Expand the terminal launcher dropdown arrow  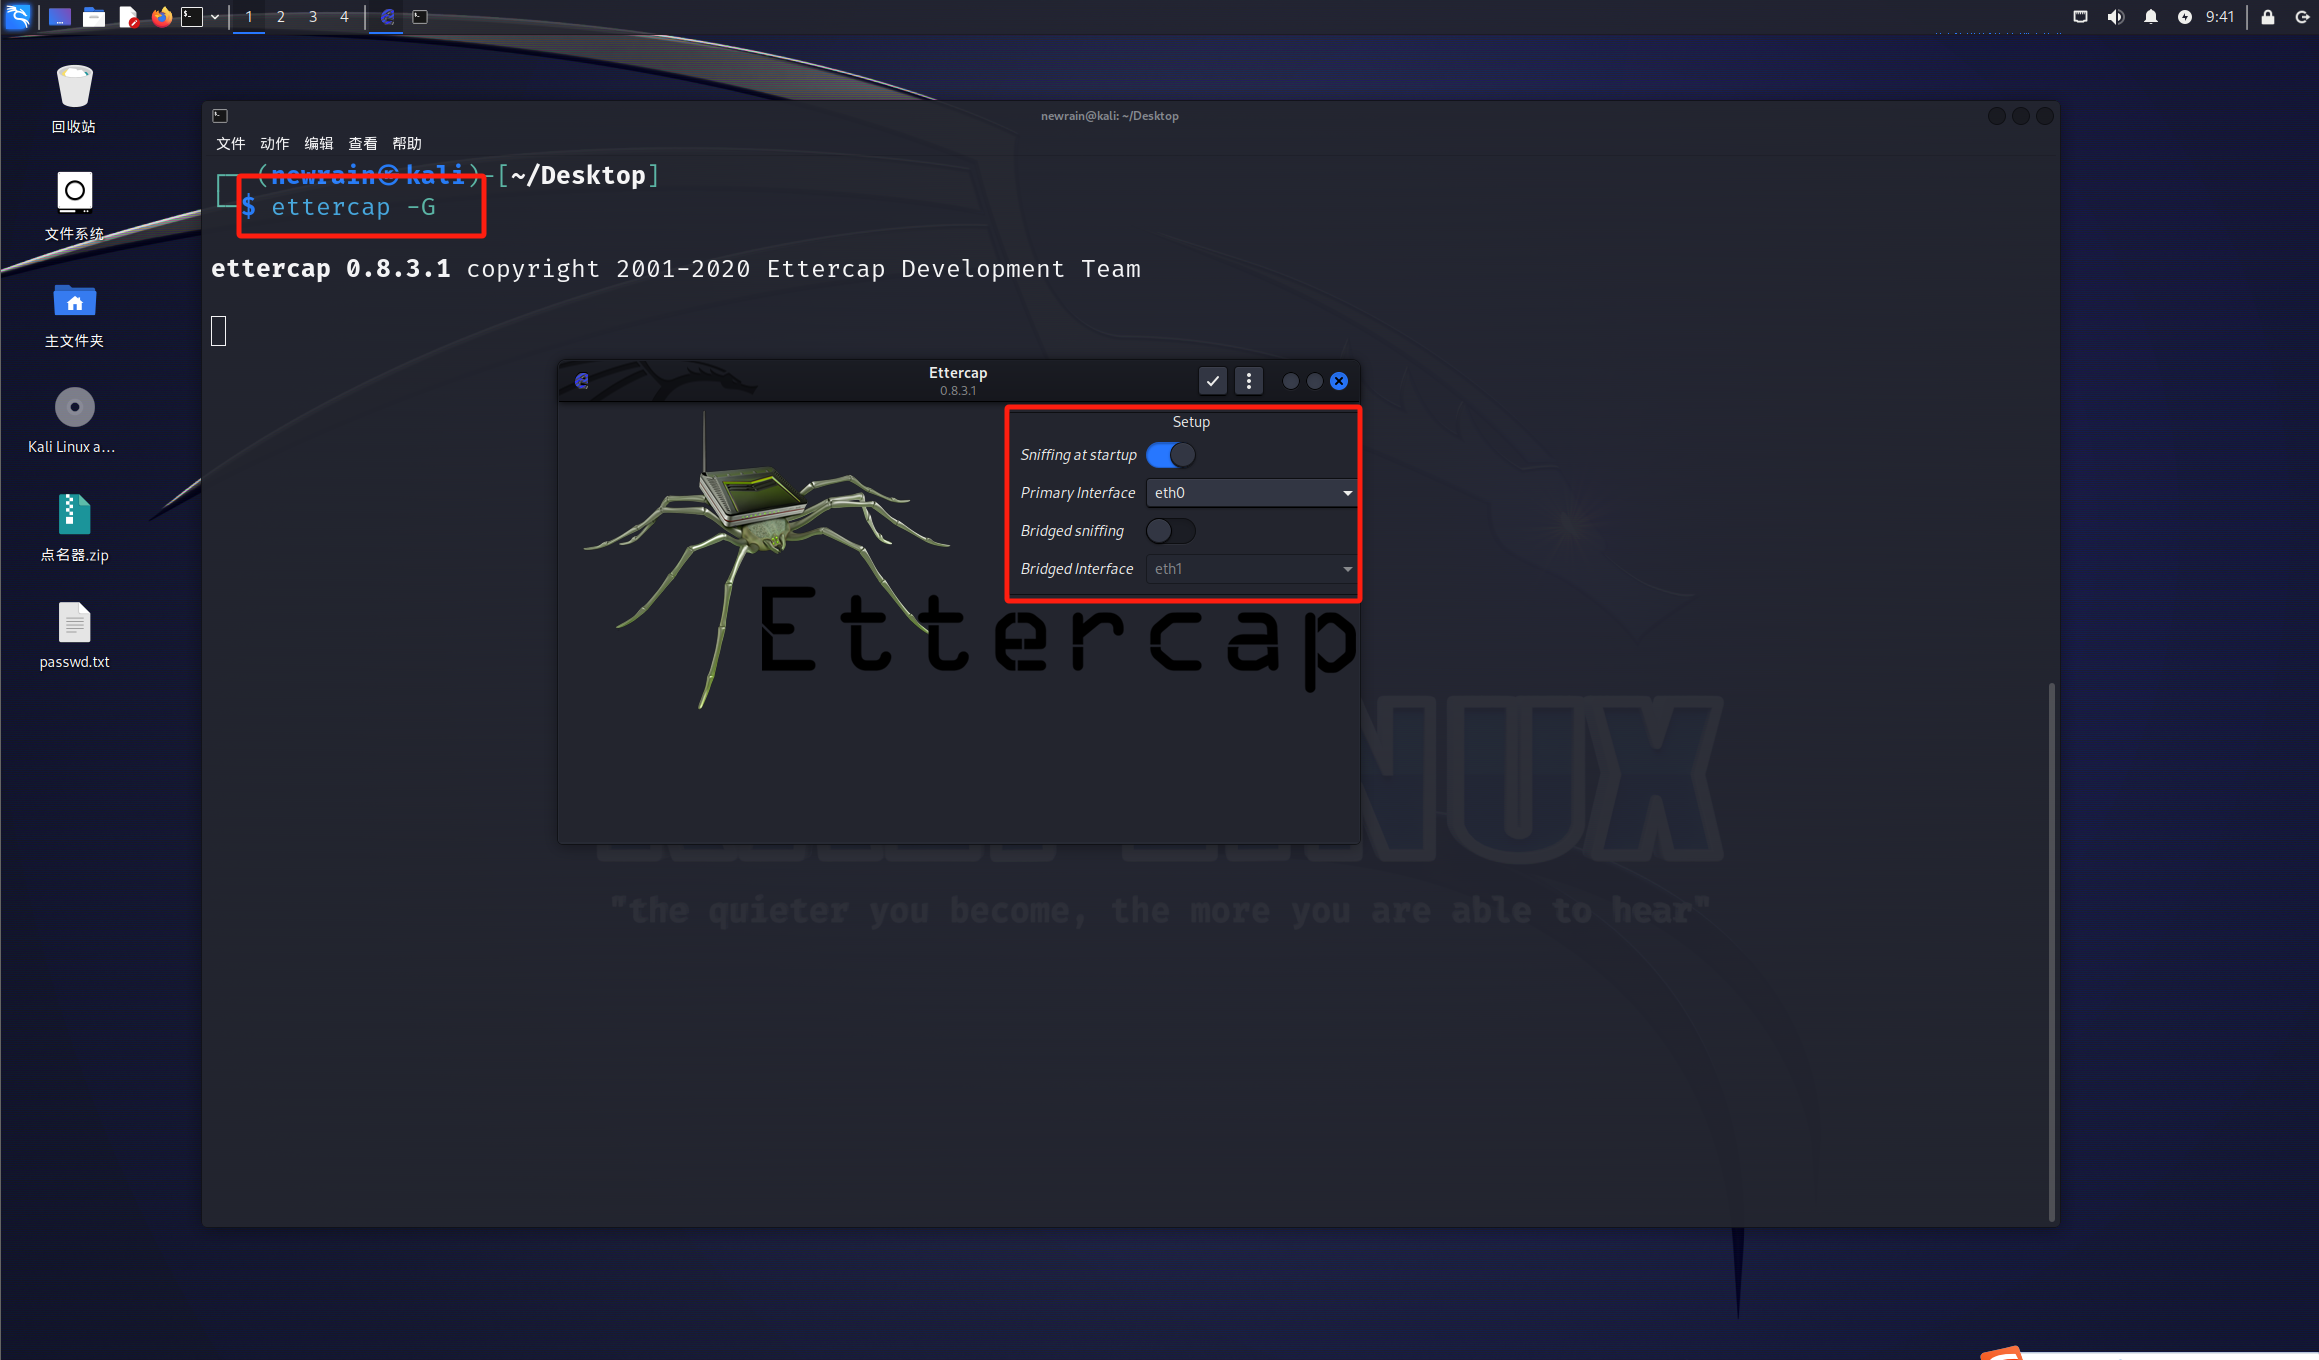coord(215,17)
